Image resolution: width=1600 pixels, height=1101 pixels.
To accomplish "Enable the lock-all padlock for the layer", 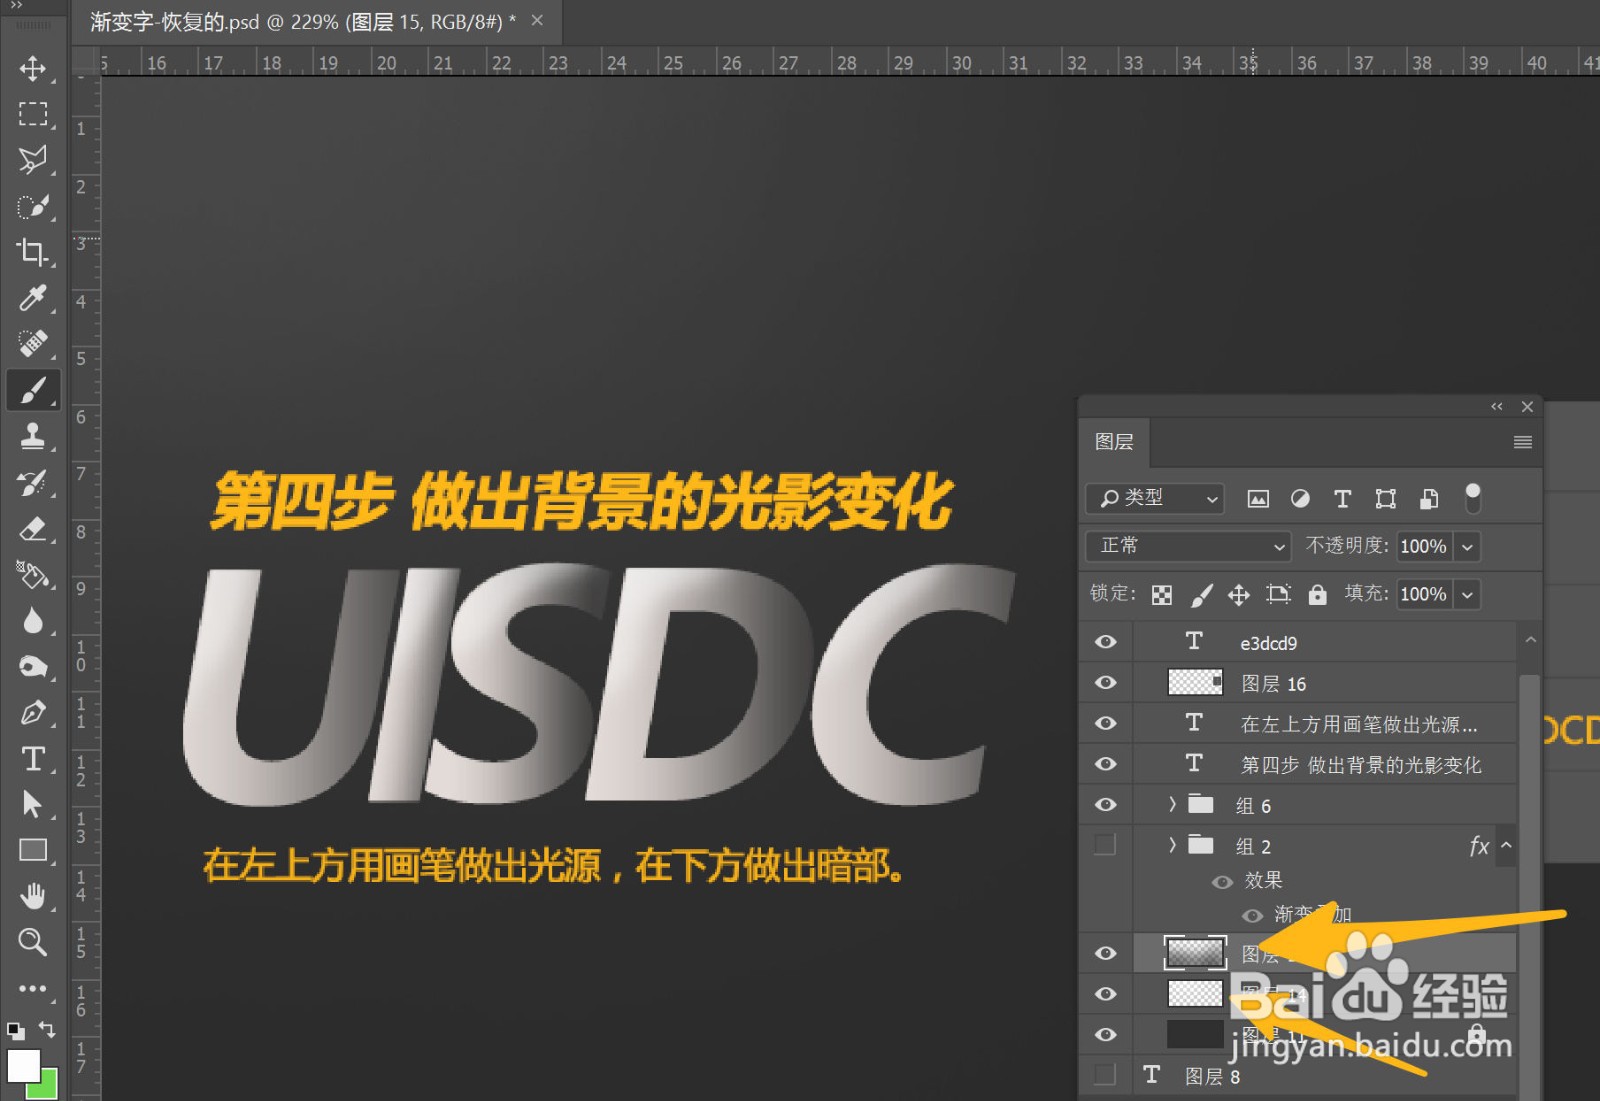I will [1317, 593].
